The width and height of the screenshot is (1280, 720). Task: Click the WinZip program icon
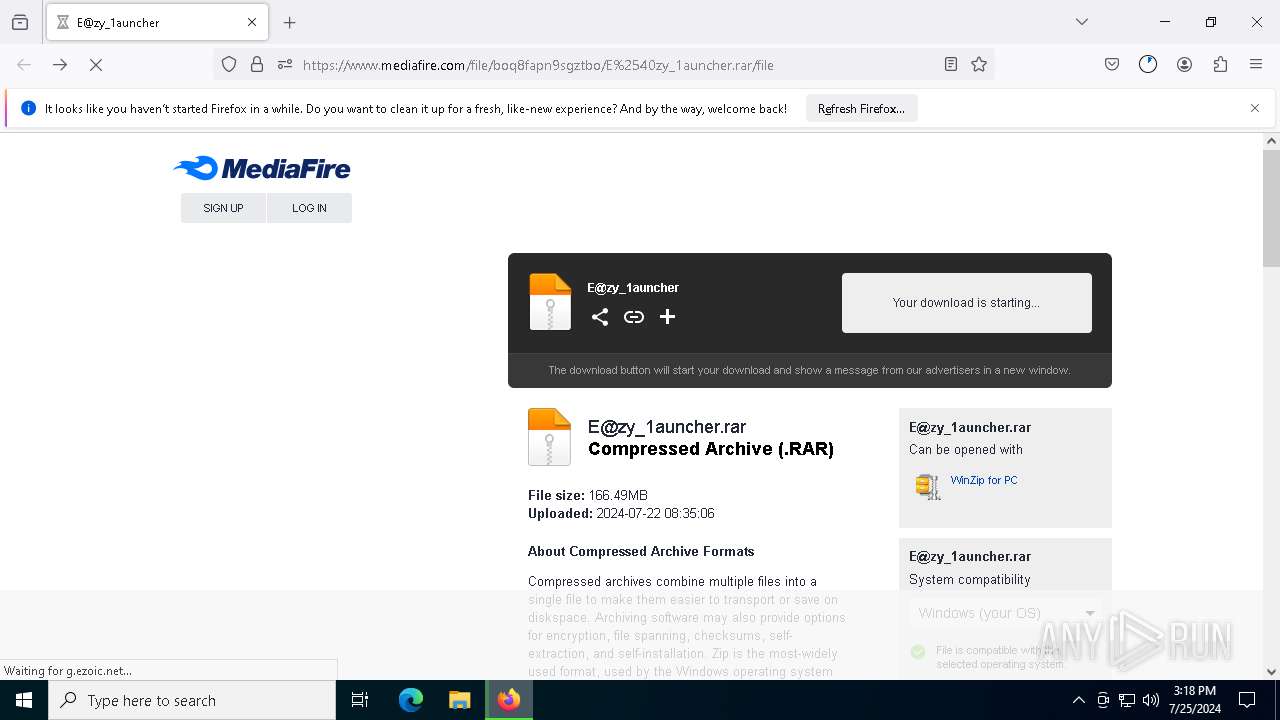pyautogui.click(x=928, y=486)
